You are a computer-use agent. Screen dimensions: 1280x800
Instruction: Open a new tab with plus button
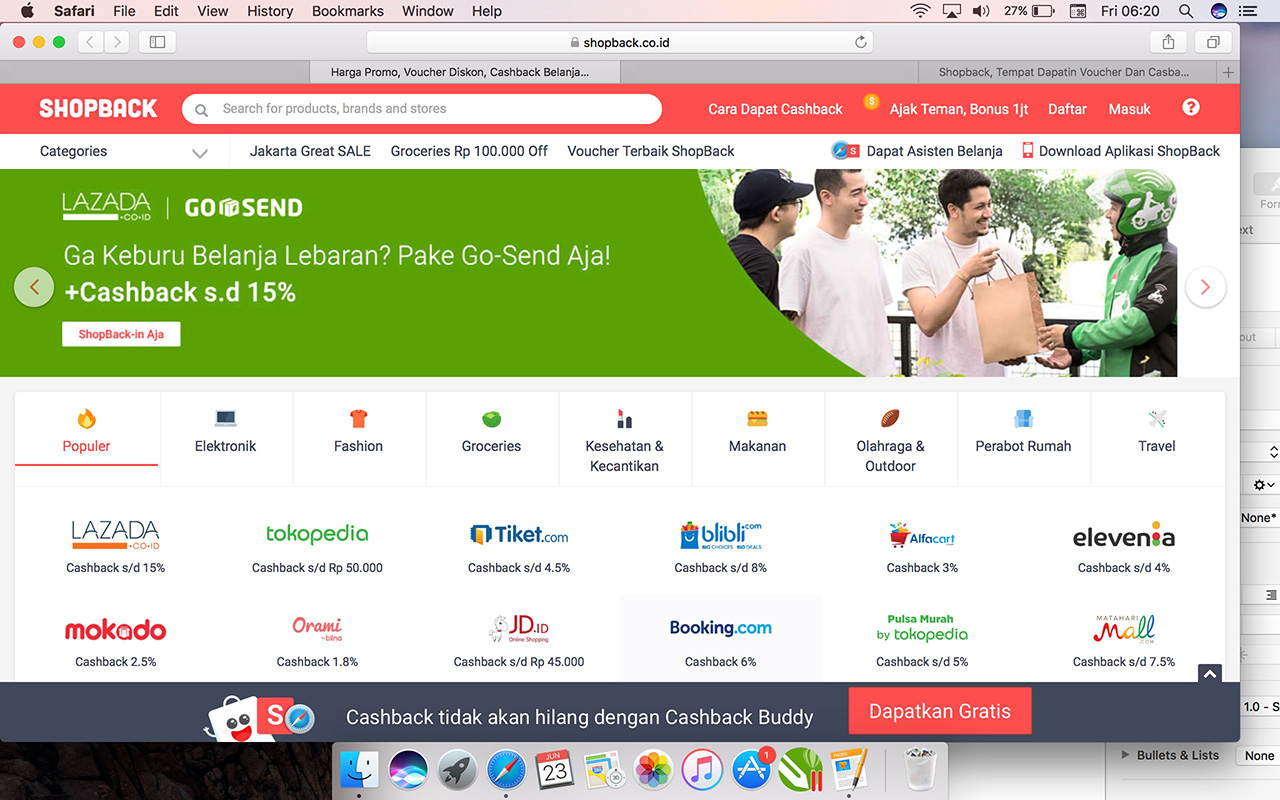click(1228, 72)
